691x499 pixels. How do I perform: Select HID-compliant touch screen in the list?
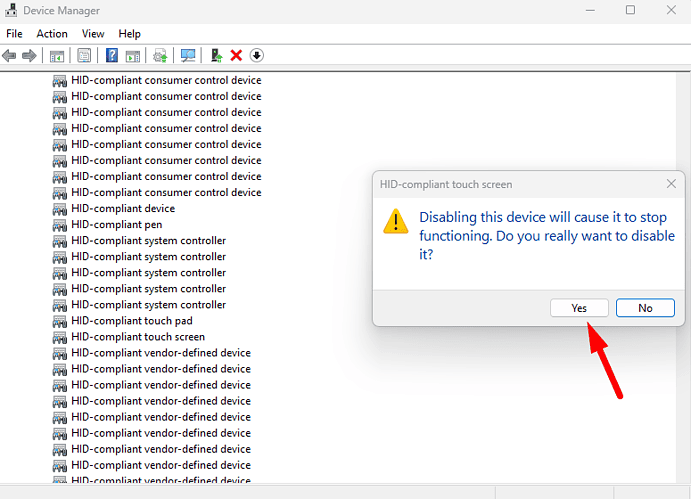coord(138,337)
